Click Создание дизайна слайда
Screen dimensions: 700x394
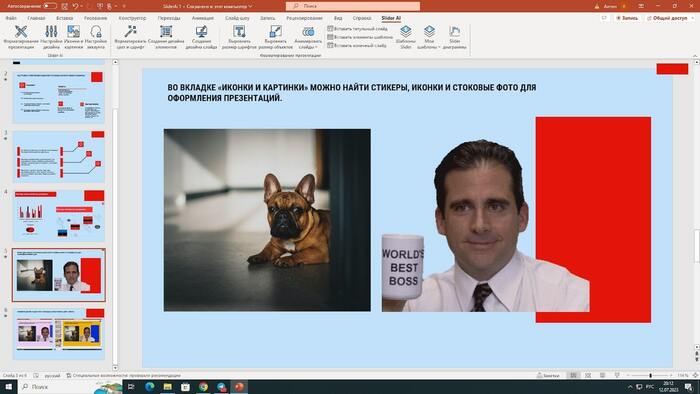(x=201, y=37)
